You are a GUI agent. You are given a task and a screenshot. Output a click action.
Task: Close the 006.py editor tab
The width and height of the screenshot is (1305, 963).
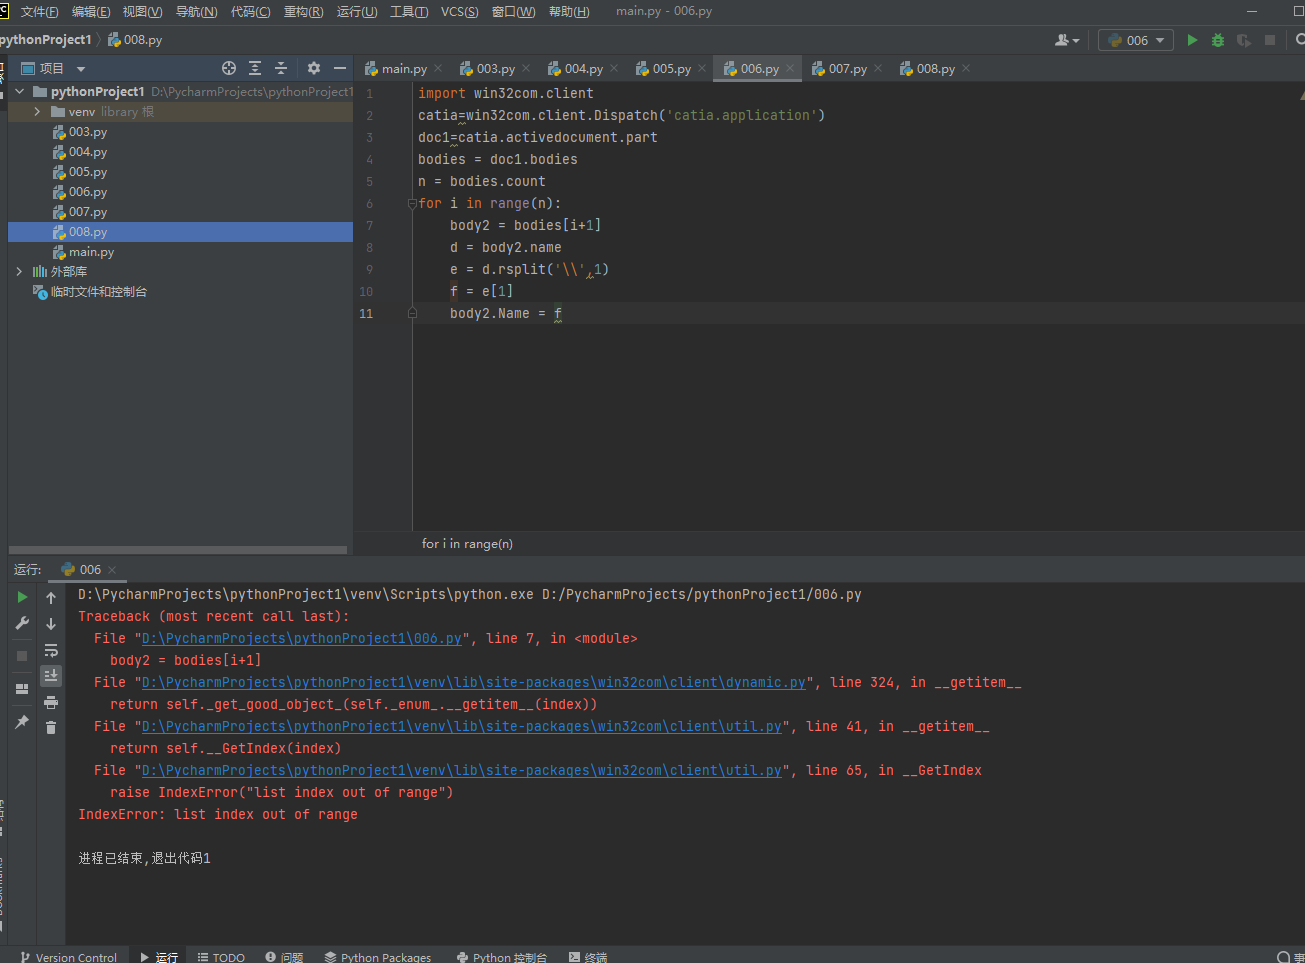tap(790, 68)
